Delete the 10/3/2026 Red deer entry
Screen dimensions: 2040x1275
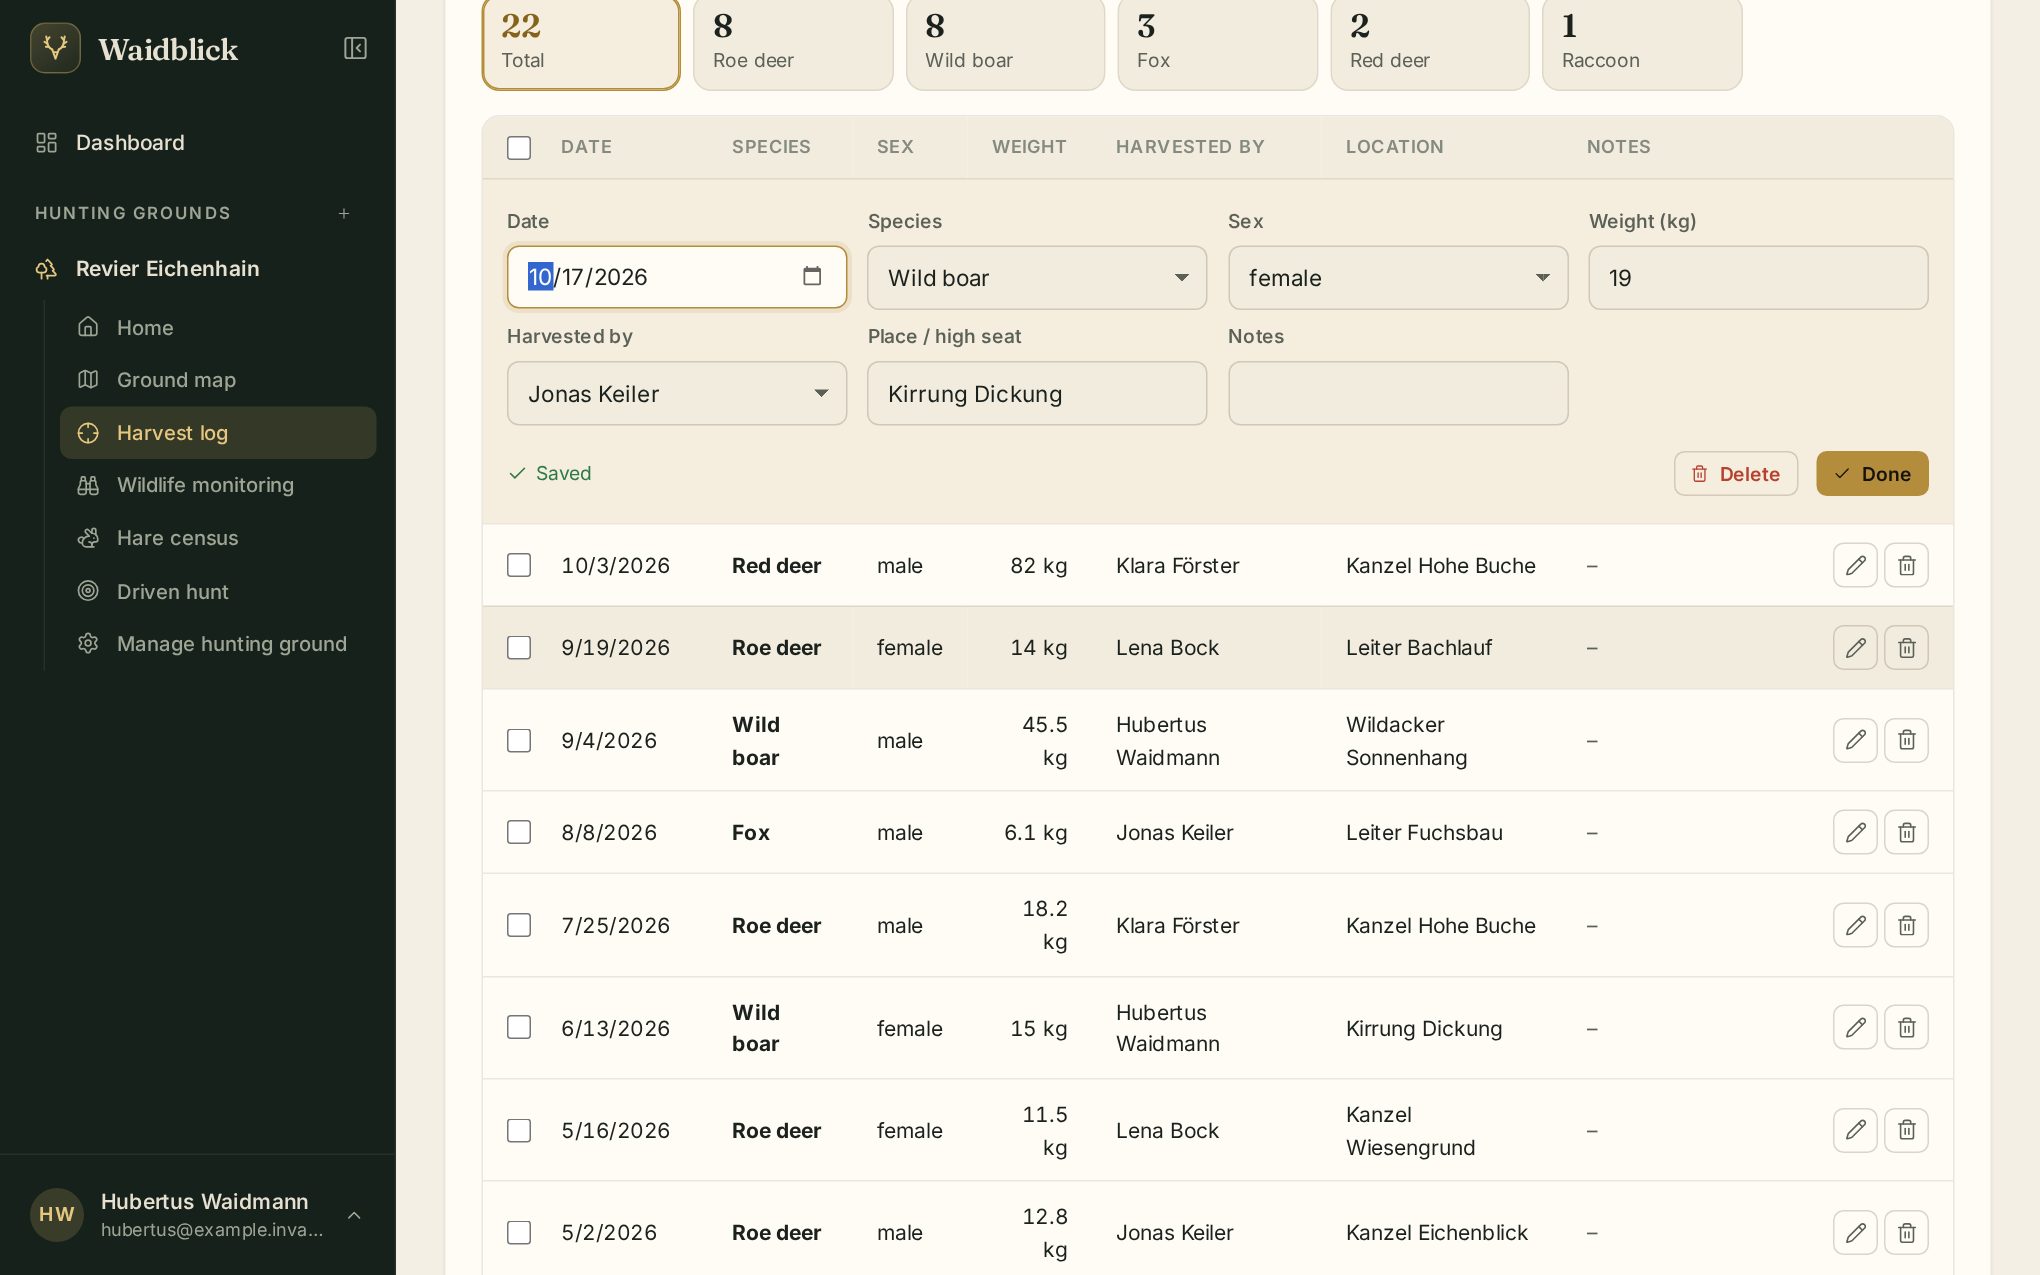1907,565
